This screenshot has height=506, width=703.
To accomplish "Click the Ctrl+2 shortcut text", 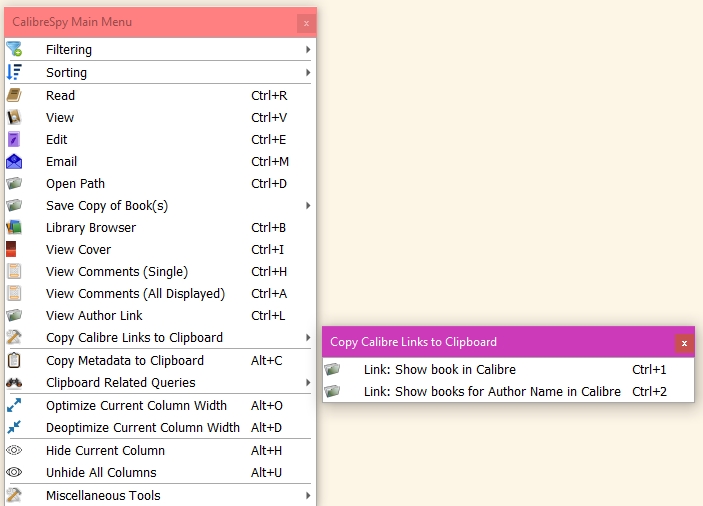I will 649,391.
